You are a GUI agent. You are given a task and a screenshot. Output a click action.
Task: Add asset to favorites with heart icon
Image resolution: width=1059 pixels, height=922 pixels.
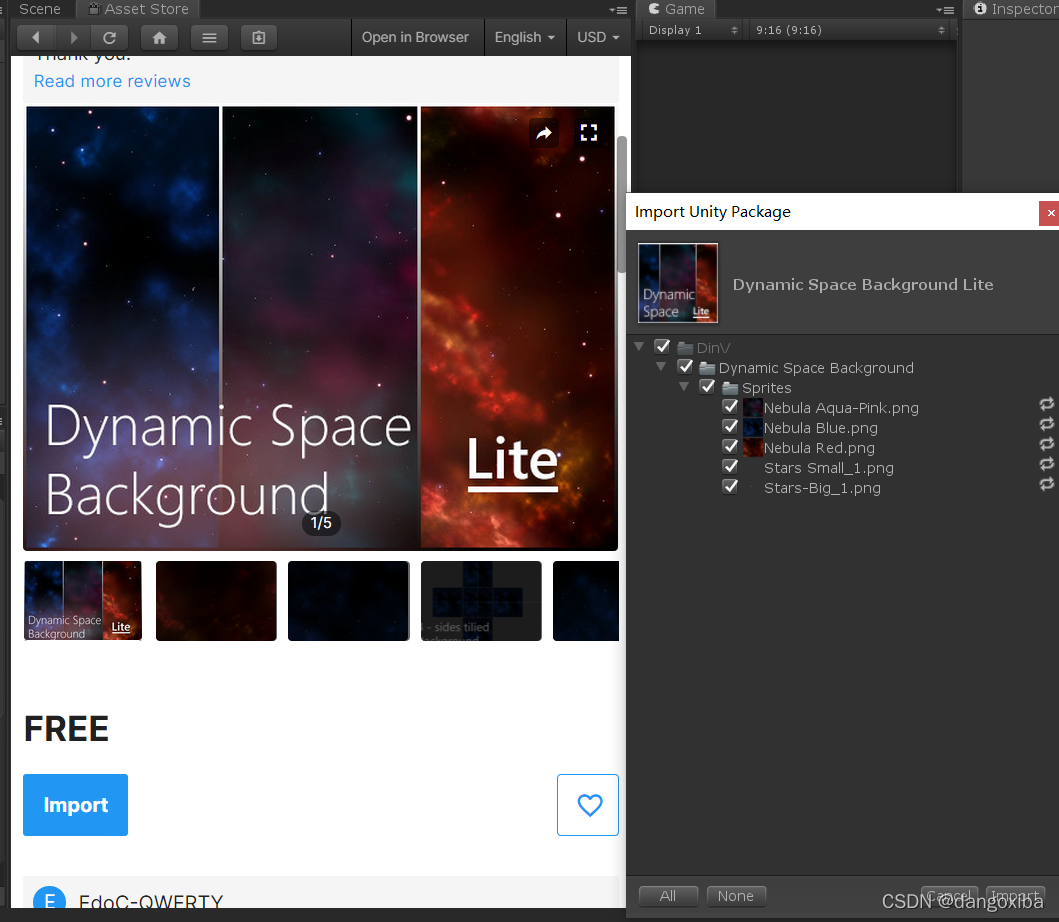point(588,804)
